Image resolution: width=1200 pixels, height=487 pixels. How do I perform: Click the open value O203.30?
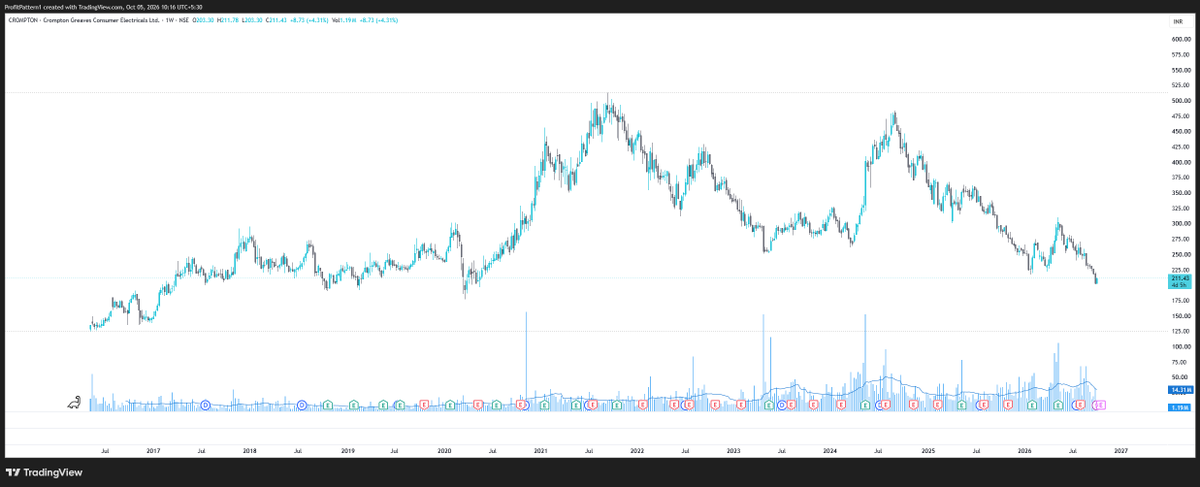tap(203, 20)
